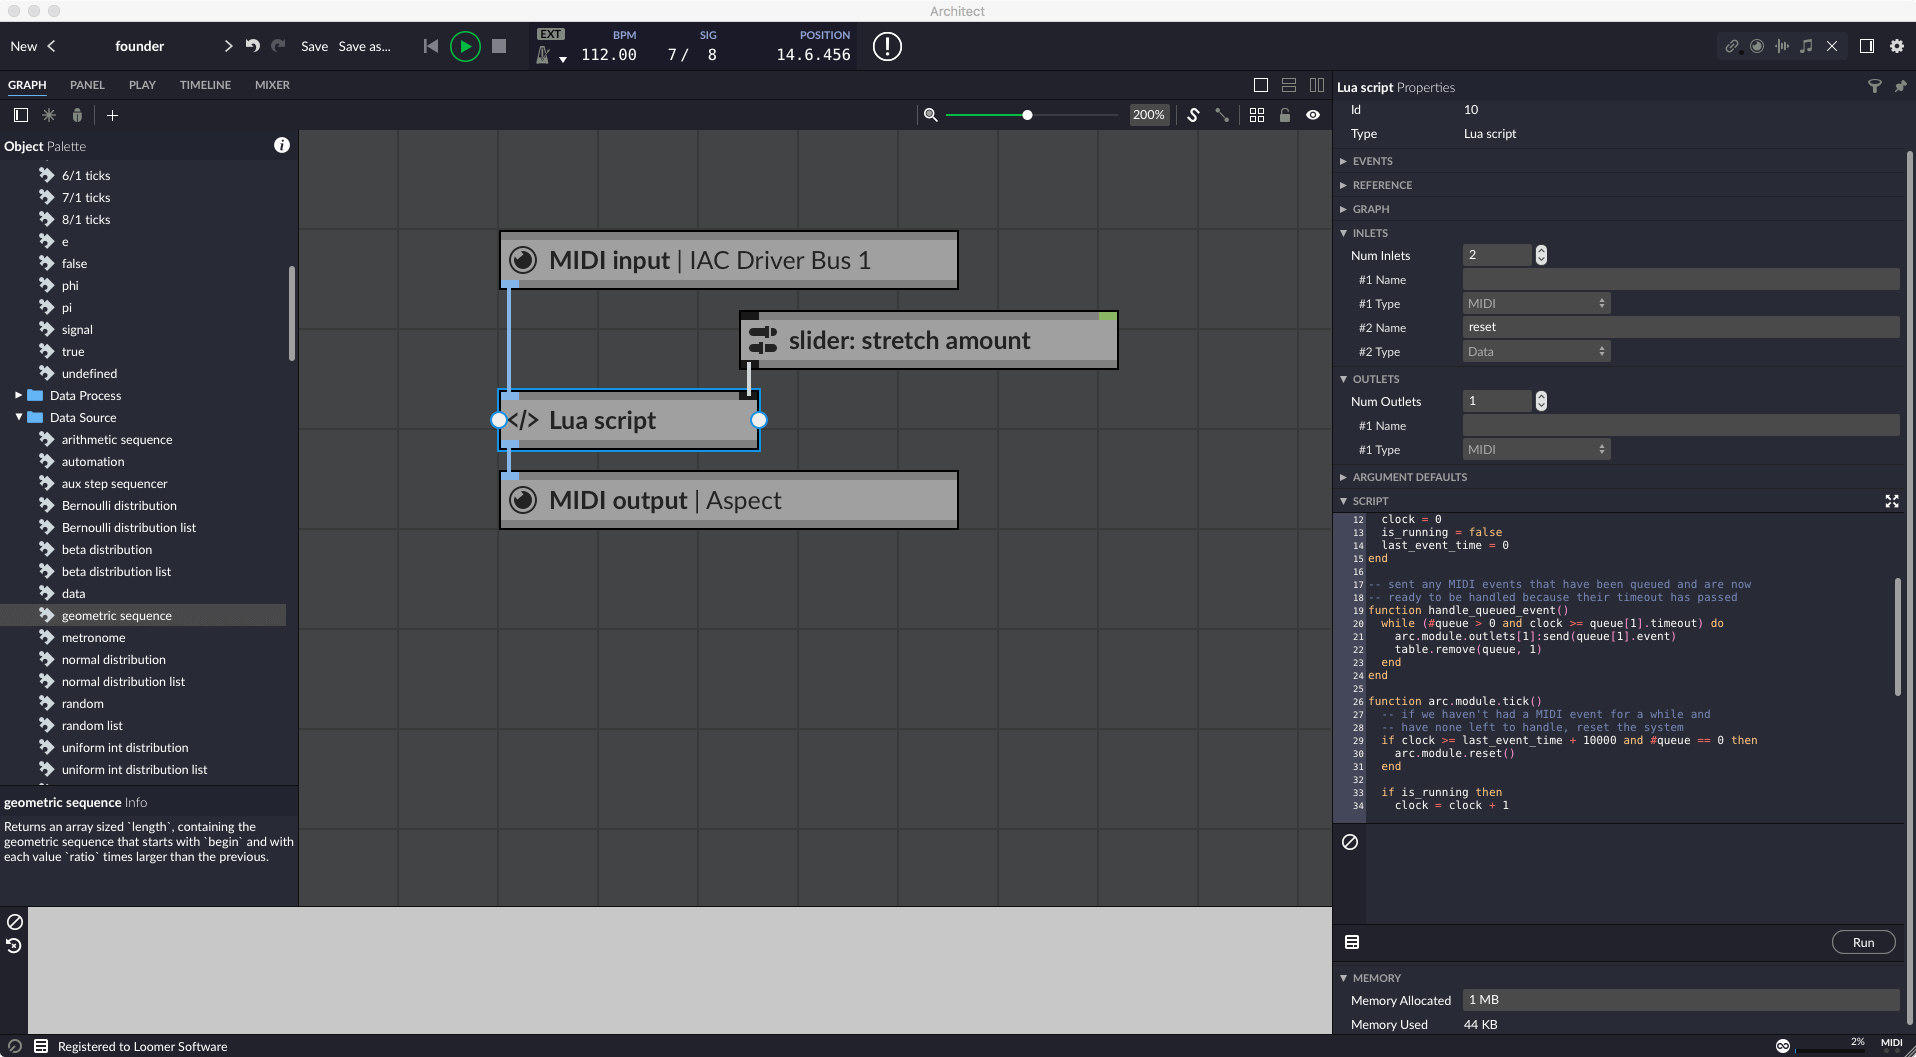Viewport: 1916px width, 1057px height.
Task: Go to next preset chevron
Action: (228, 46)
